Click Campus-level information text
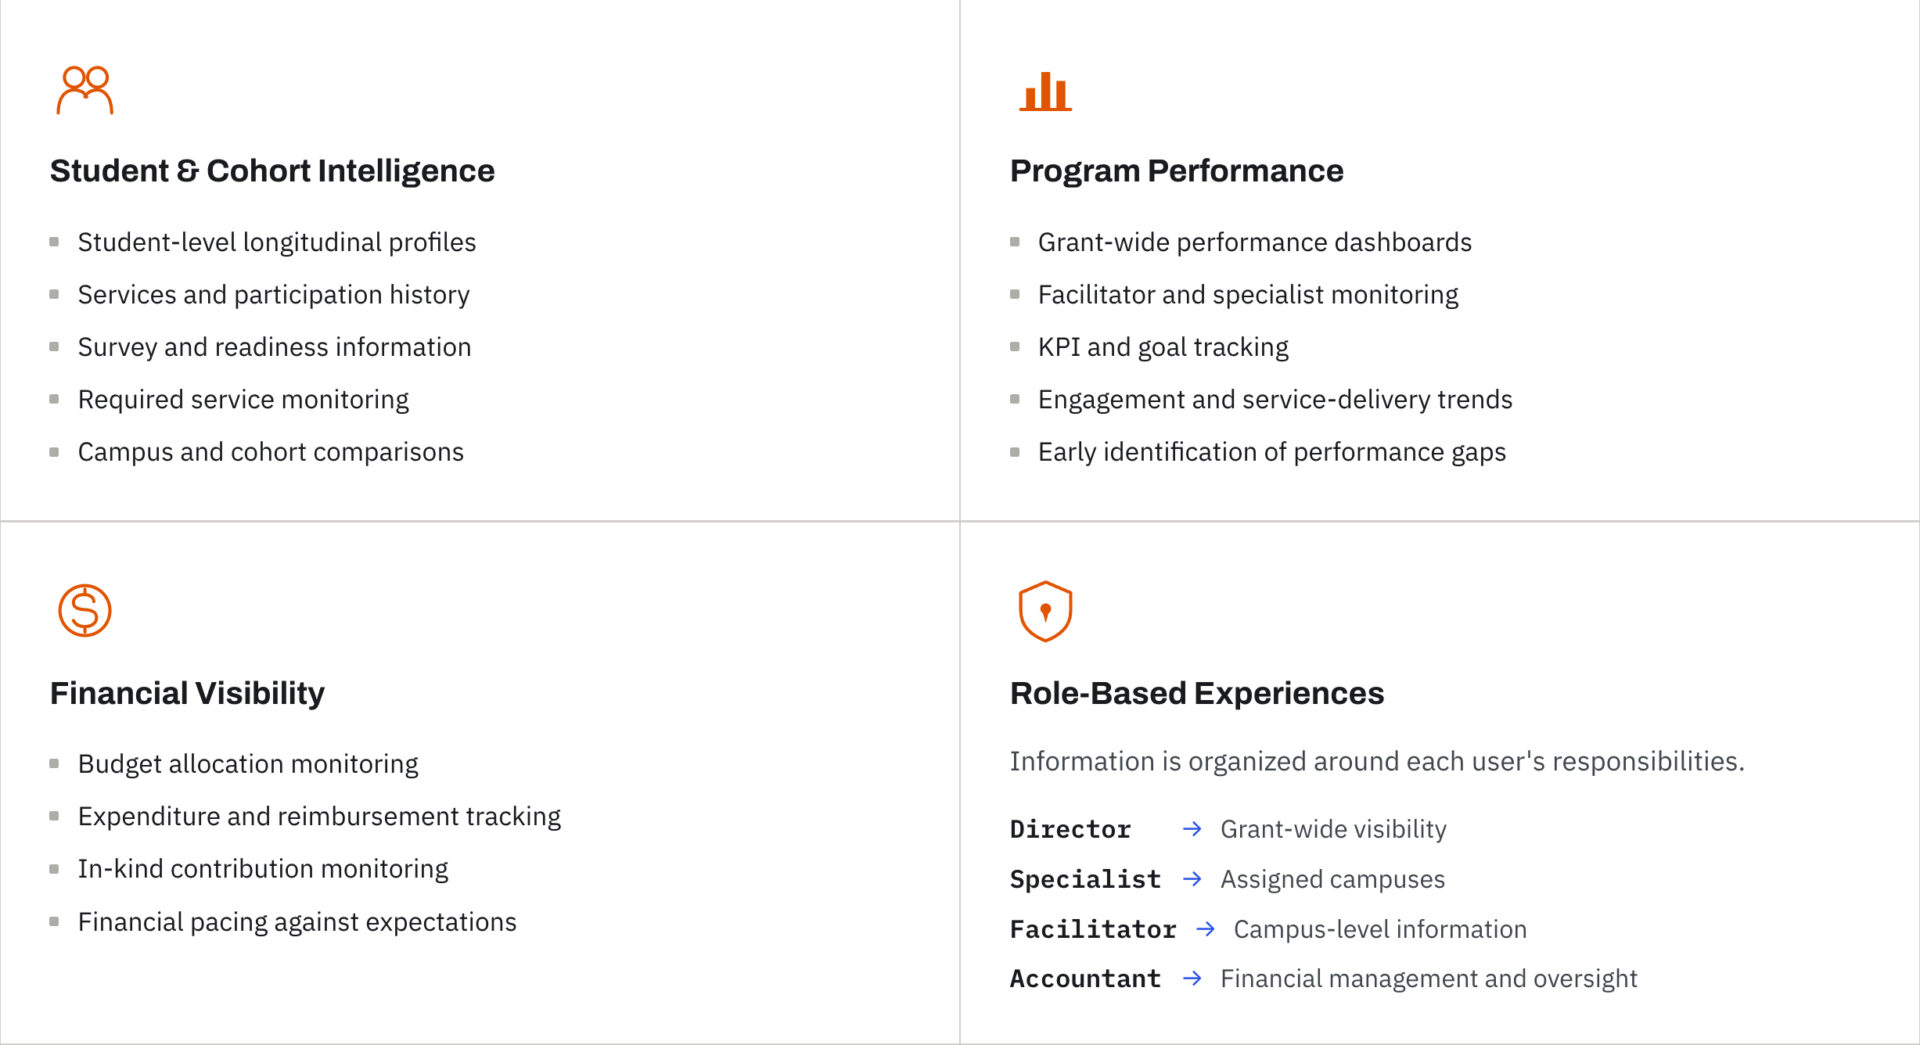The width and height of the screenshot is (1920, 1045). (1380, 929)
